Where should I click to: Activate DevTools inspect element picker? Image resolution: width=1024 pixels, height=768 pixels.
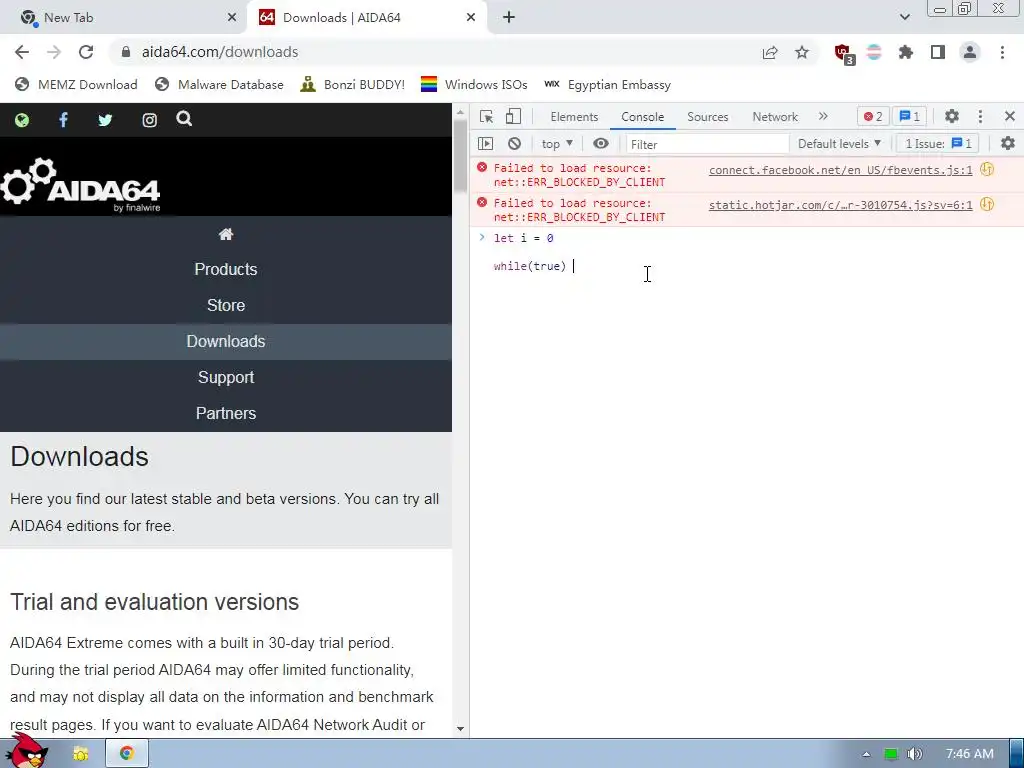pos(486,116)
